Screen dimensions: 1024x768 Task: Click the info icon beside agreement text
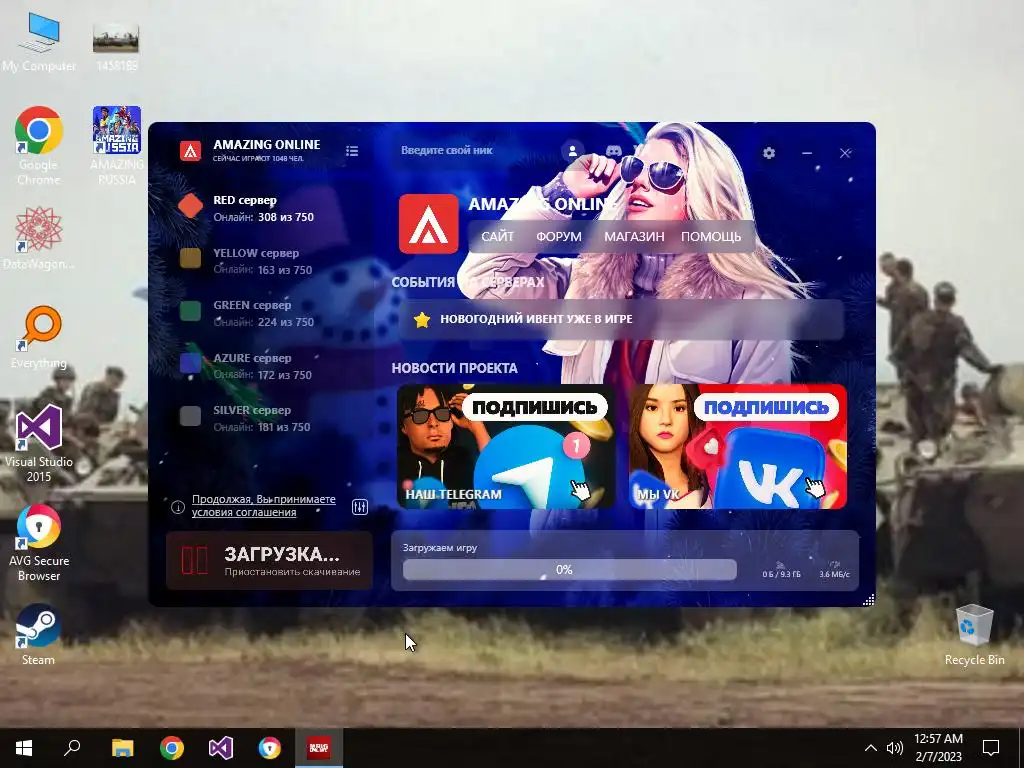point(178,507)
